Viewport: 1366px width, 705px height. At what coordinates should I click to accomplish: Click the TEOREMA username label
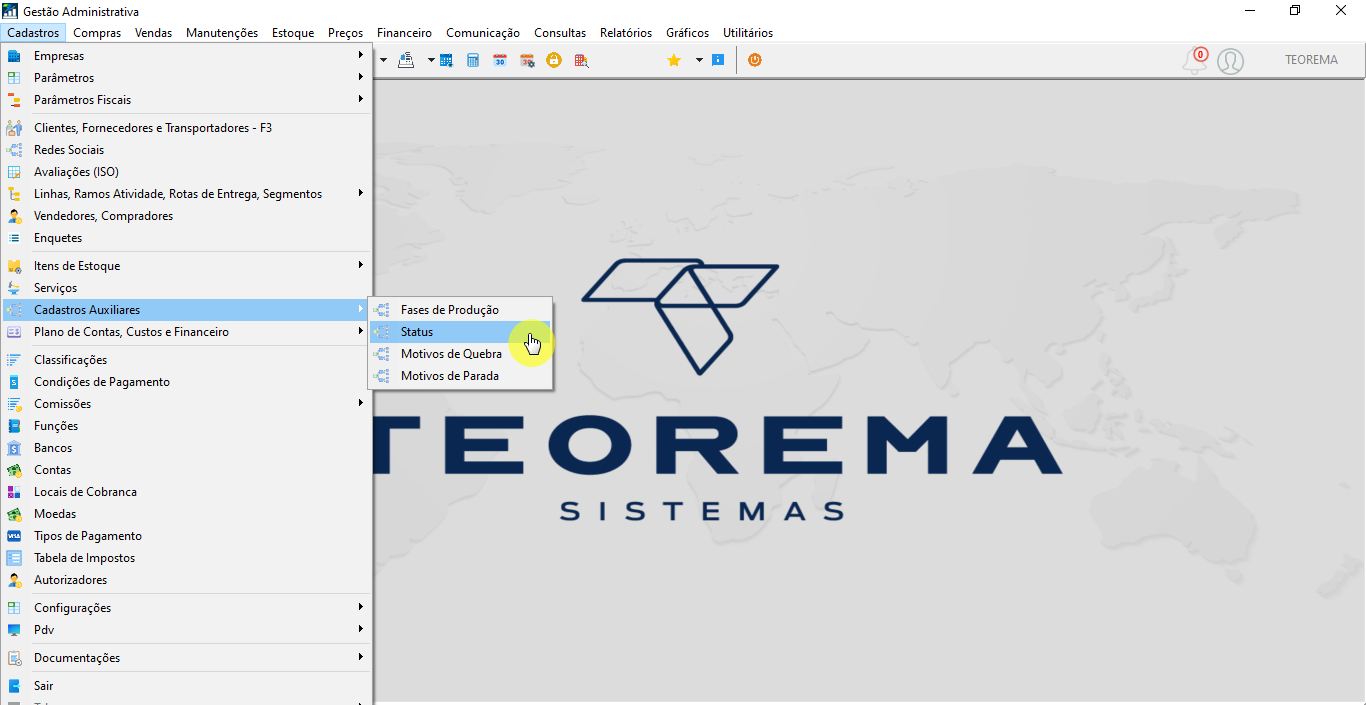click(1311, 60)
